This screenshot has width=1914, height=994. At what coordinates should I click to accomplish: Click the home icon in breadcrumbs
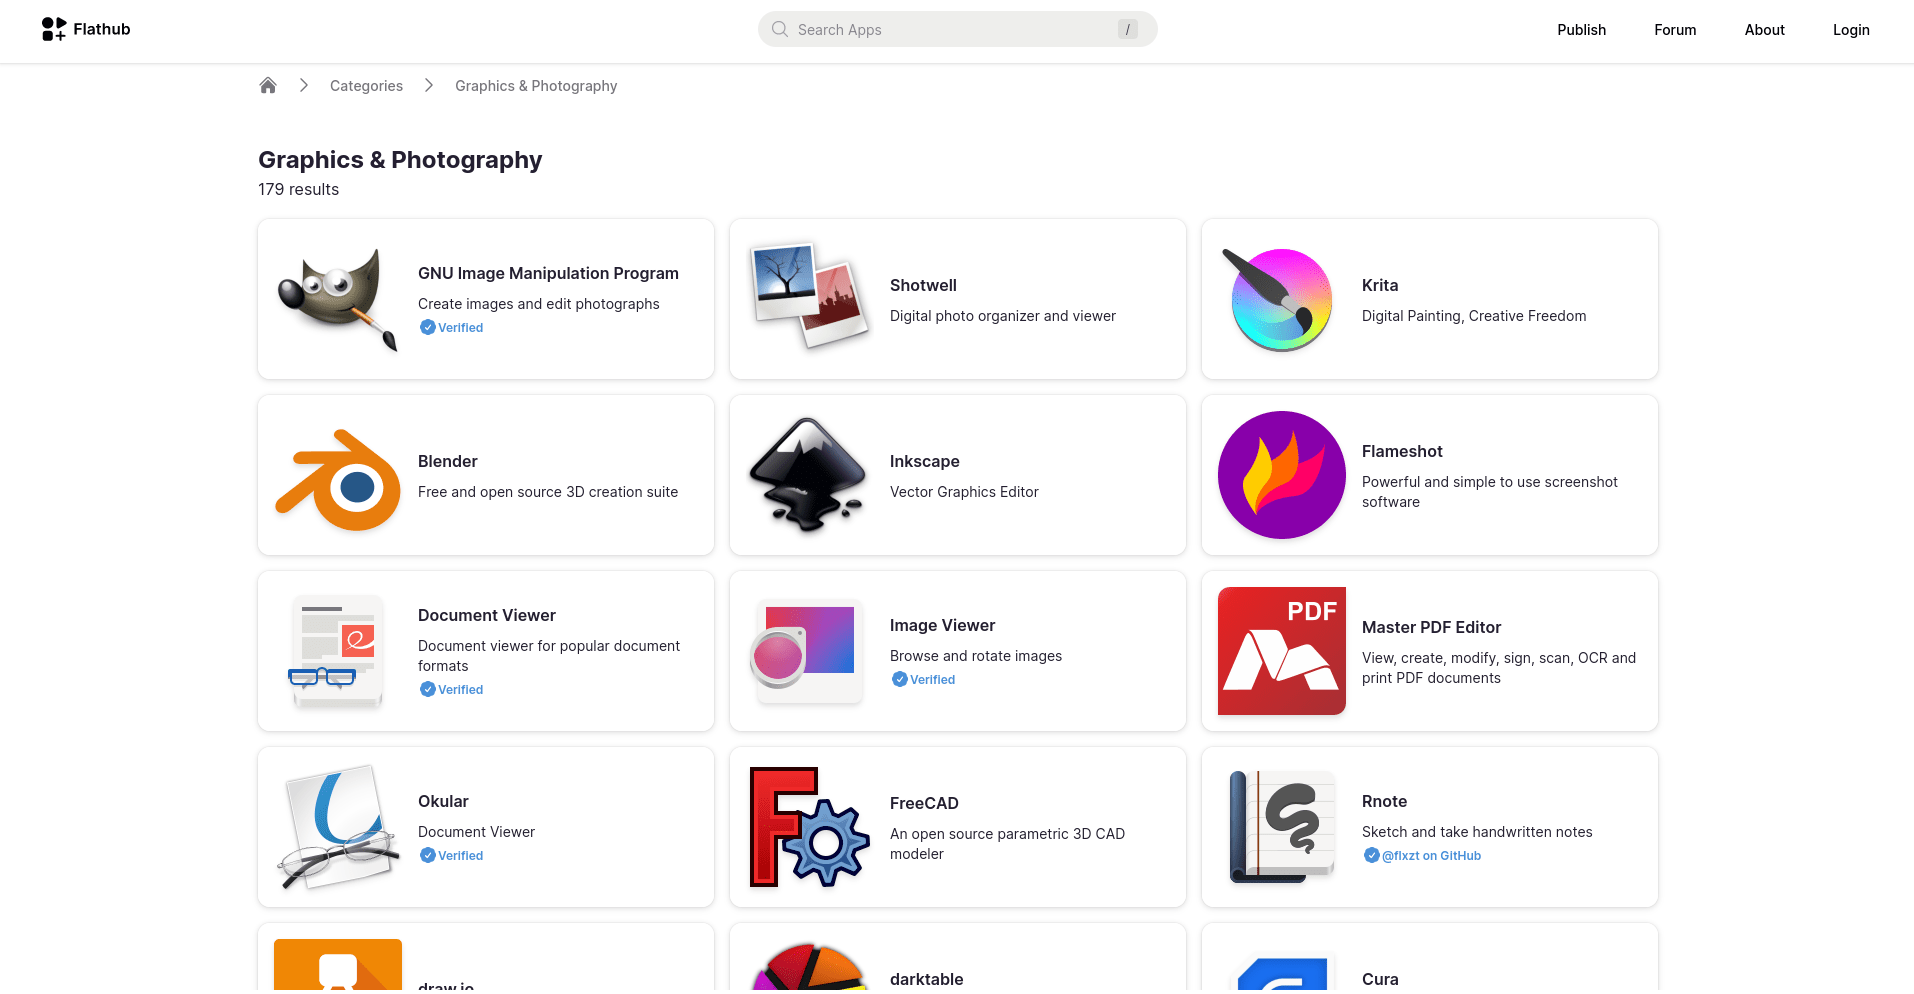pyautogui.click(x=268, y=85)
